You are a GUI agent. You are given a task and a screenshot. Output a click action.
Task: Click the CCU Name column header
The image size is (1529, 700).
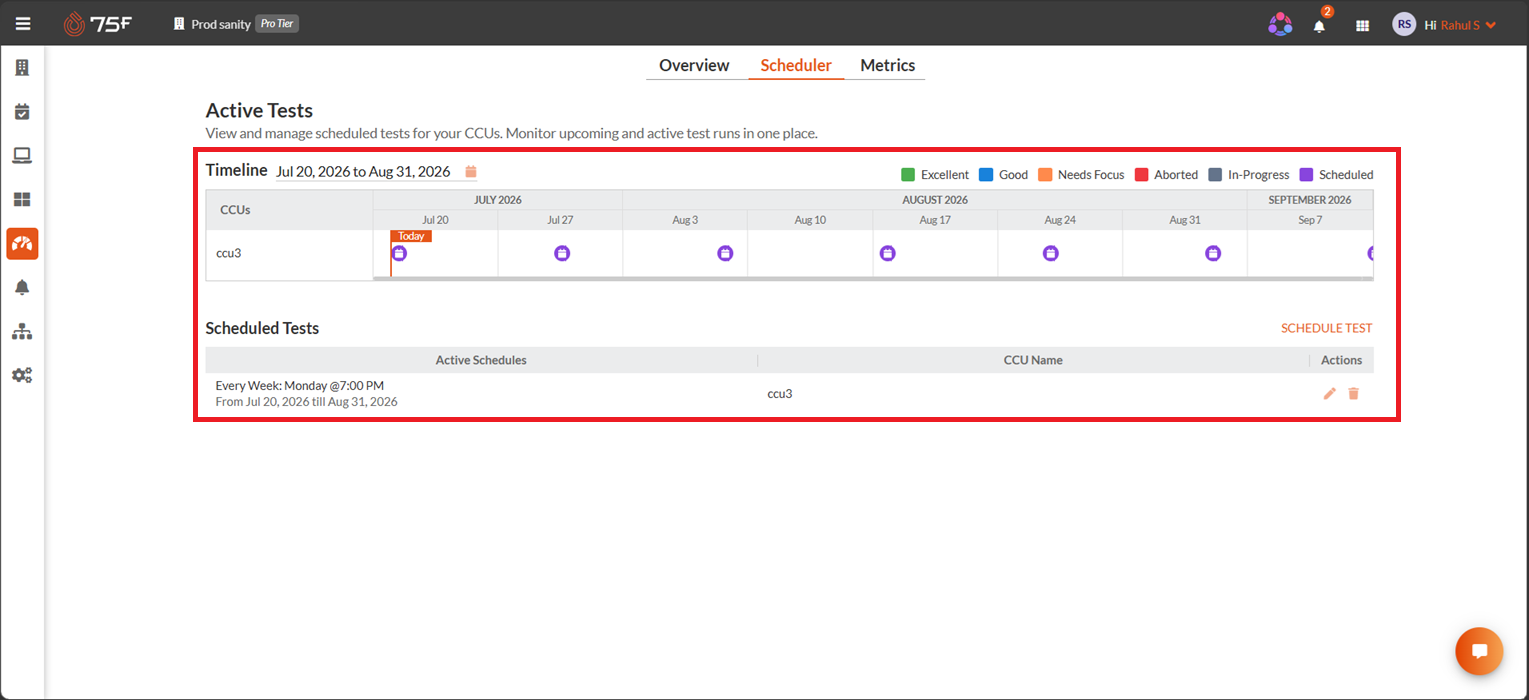pyautogui.click(x=1033, y=360)
